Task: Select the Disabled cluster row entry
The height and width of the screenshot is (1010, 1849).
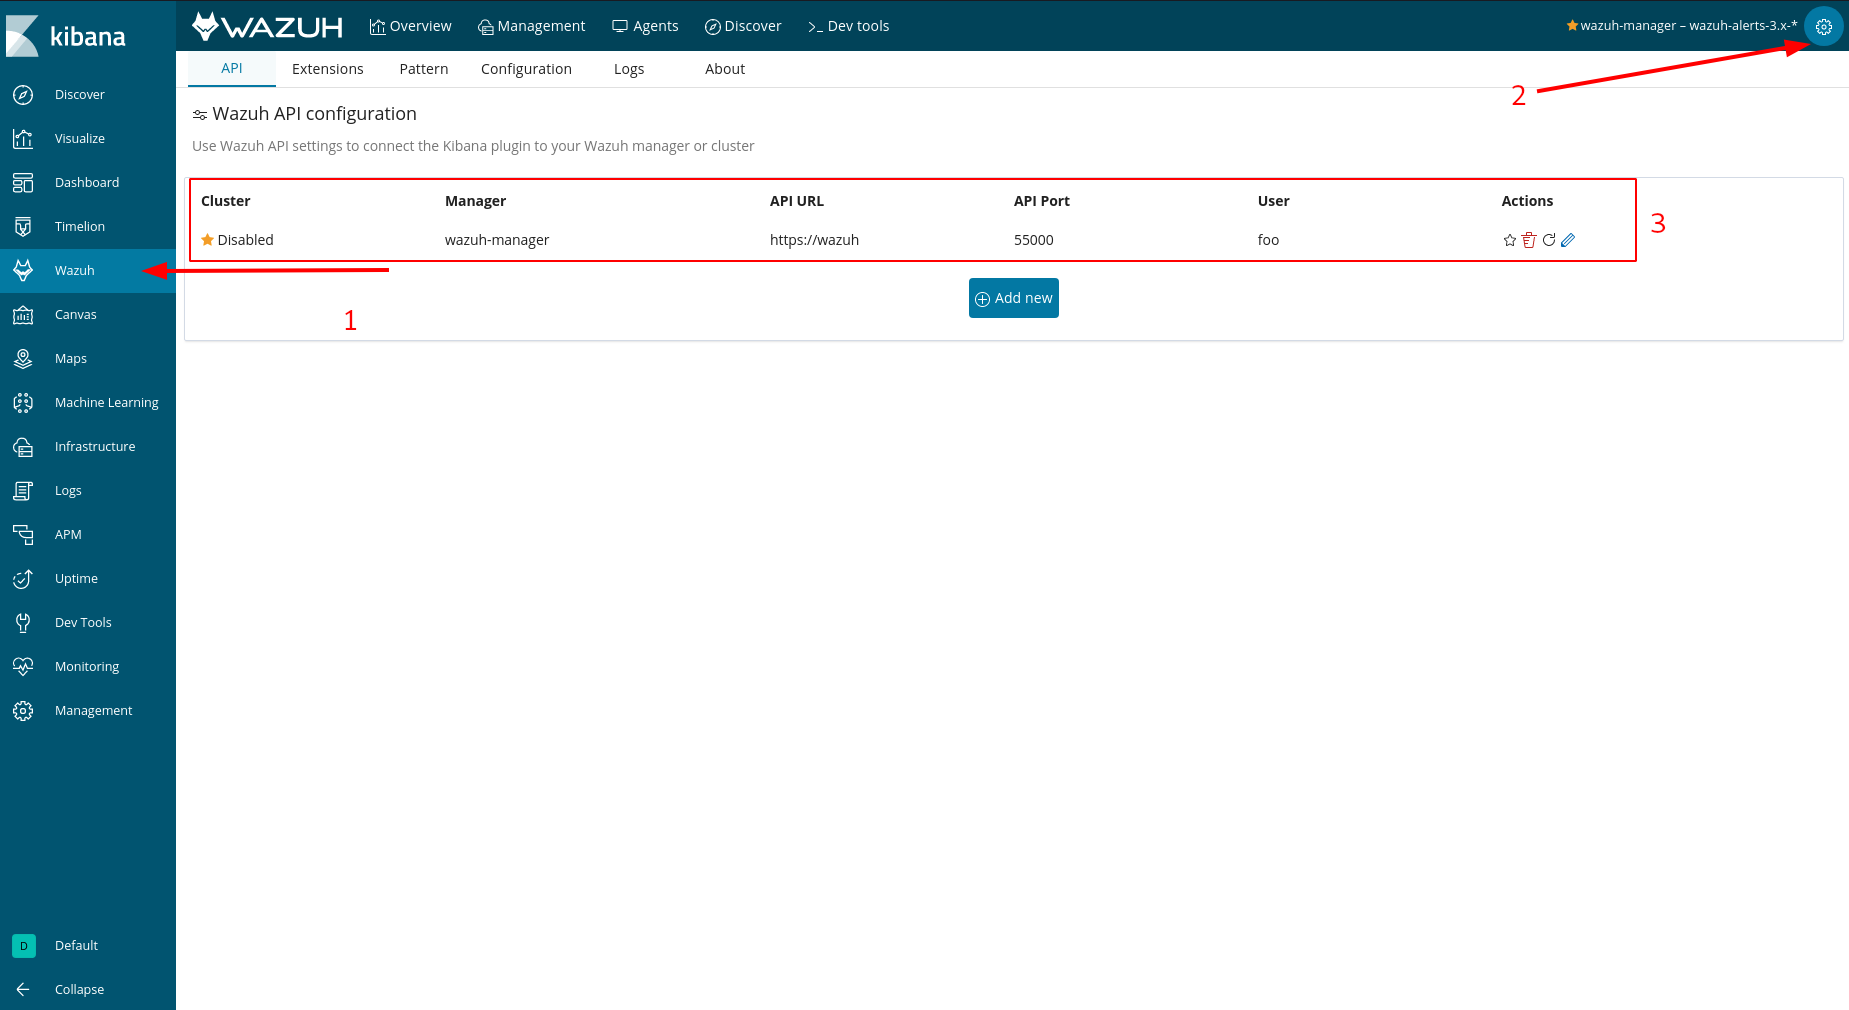Action: [x=244, y=239]
